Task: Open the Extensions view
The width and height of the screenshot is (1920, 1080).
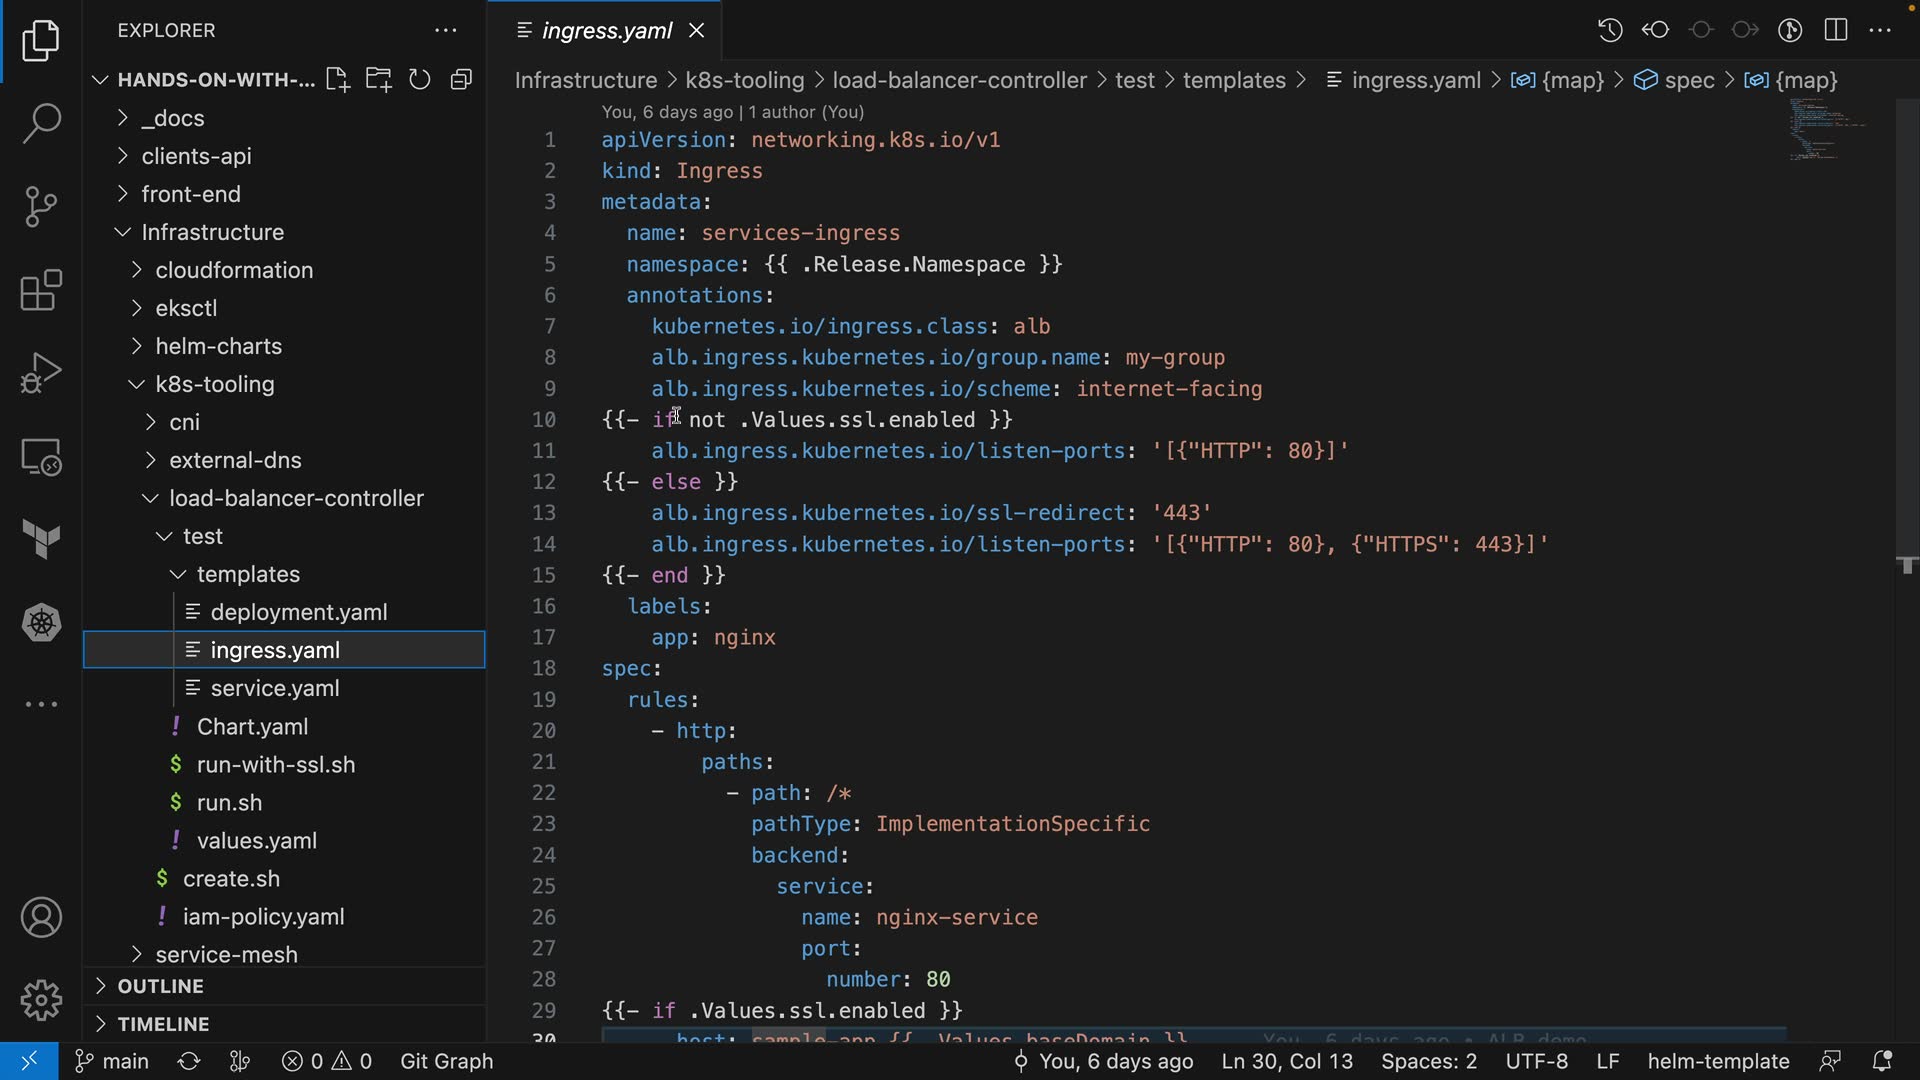Action: [x=41, y=291]
